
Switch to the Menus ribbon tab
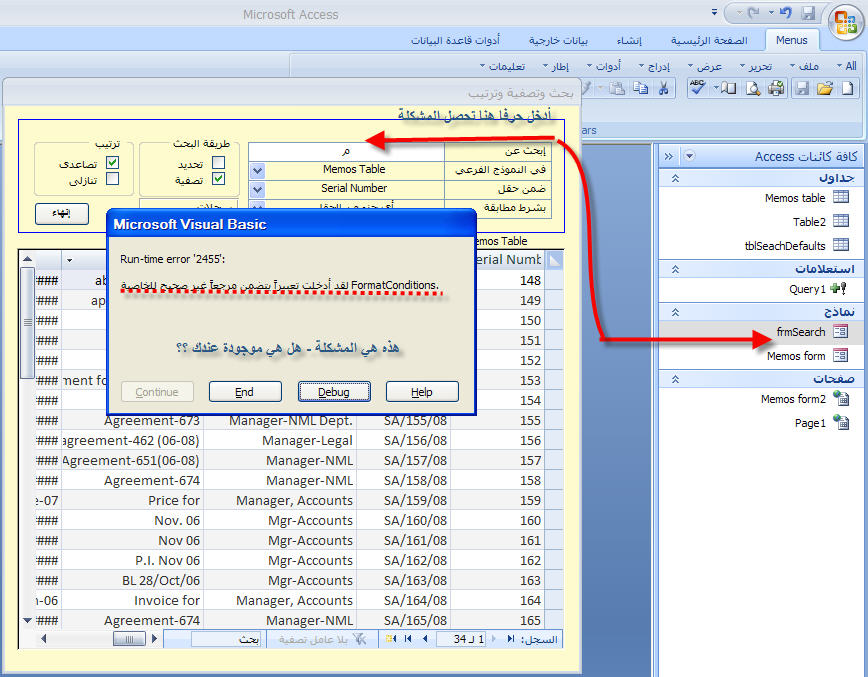coord(792,40)
